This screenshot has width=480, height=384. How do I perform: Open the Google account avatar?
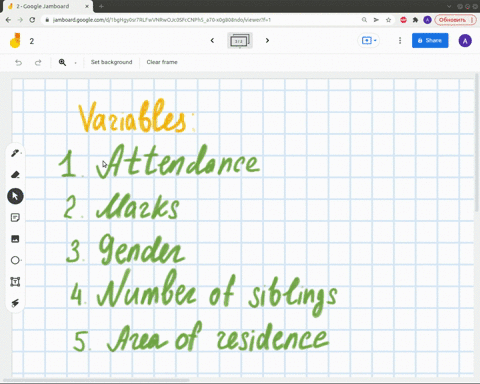pyautogui.click(x=465, y=41)
